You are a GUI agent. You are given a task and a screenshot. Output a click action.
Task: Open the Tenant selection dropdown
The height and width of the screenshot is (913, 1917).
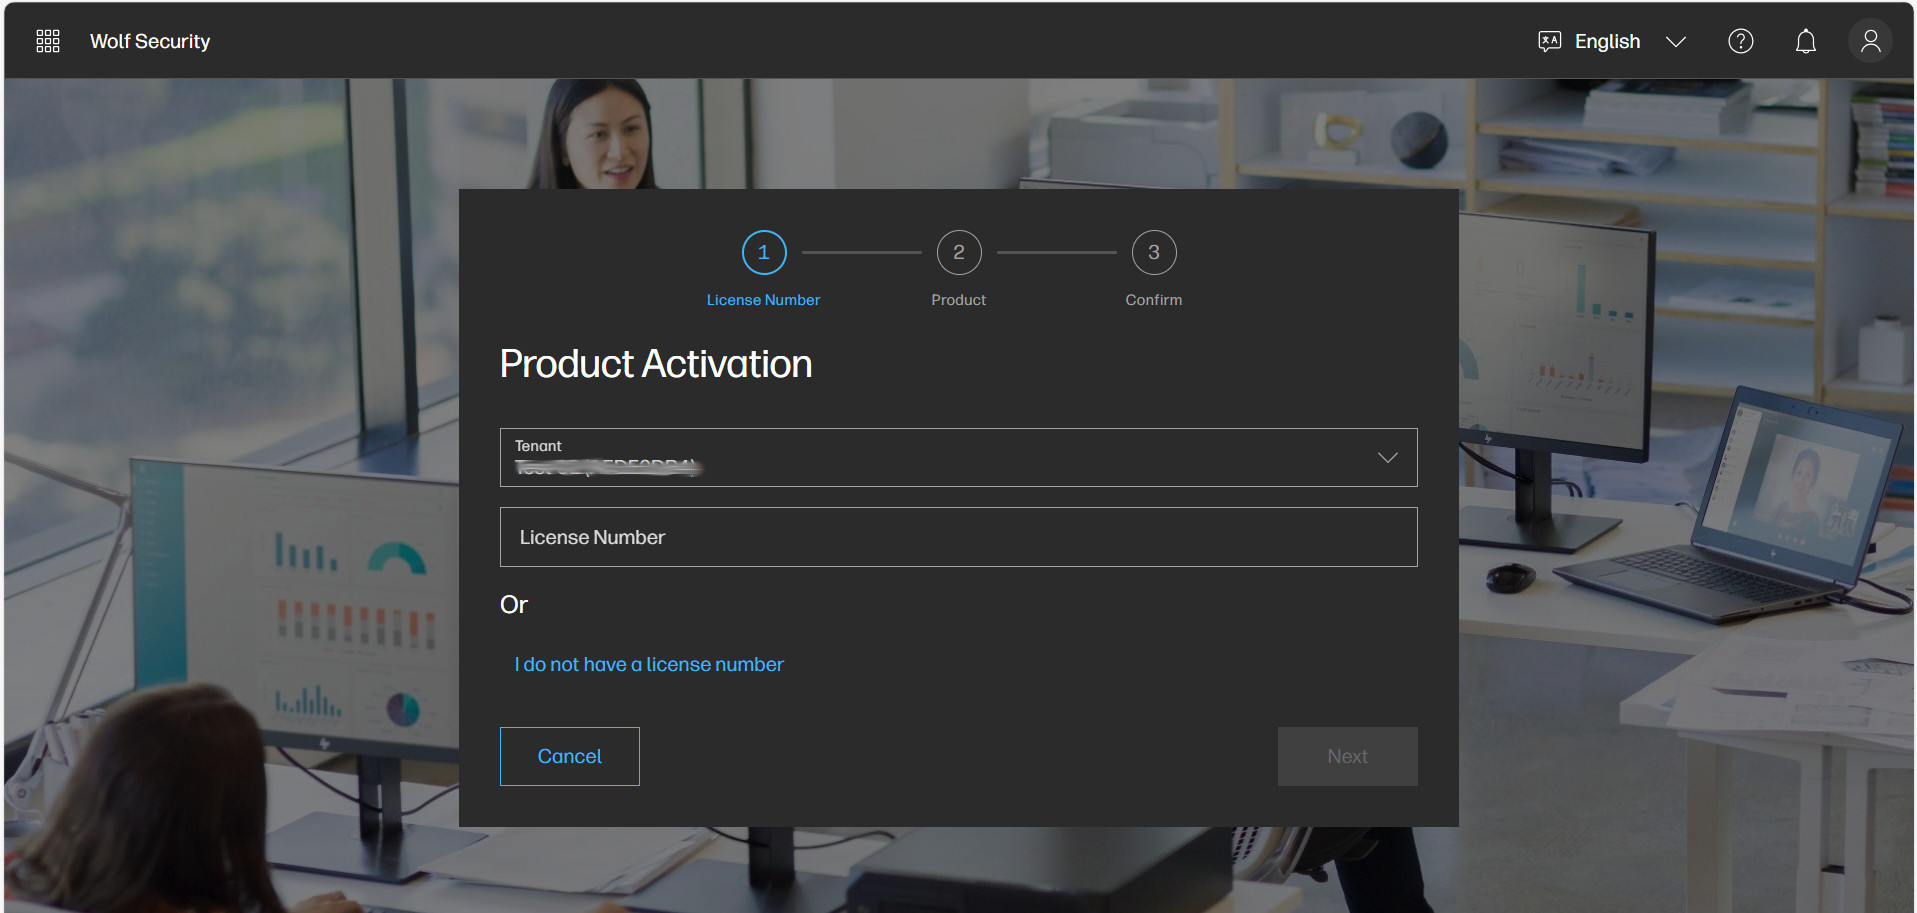[x=958, y=457]
